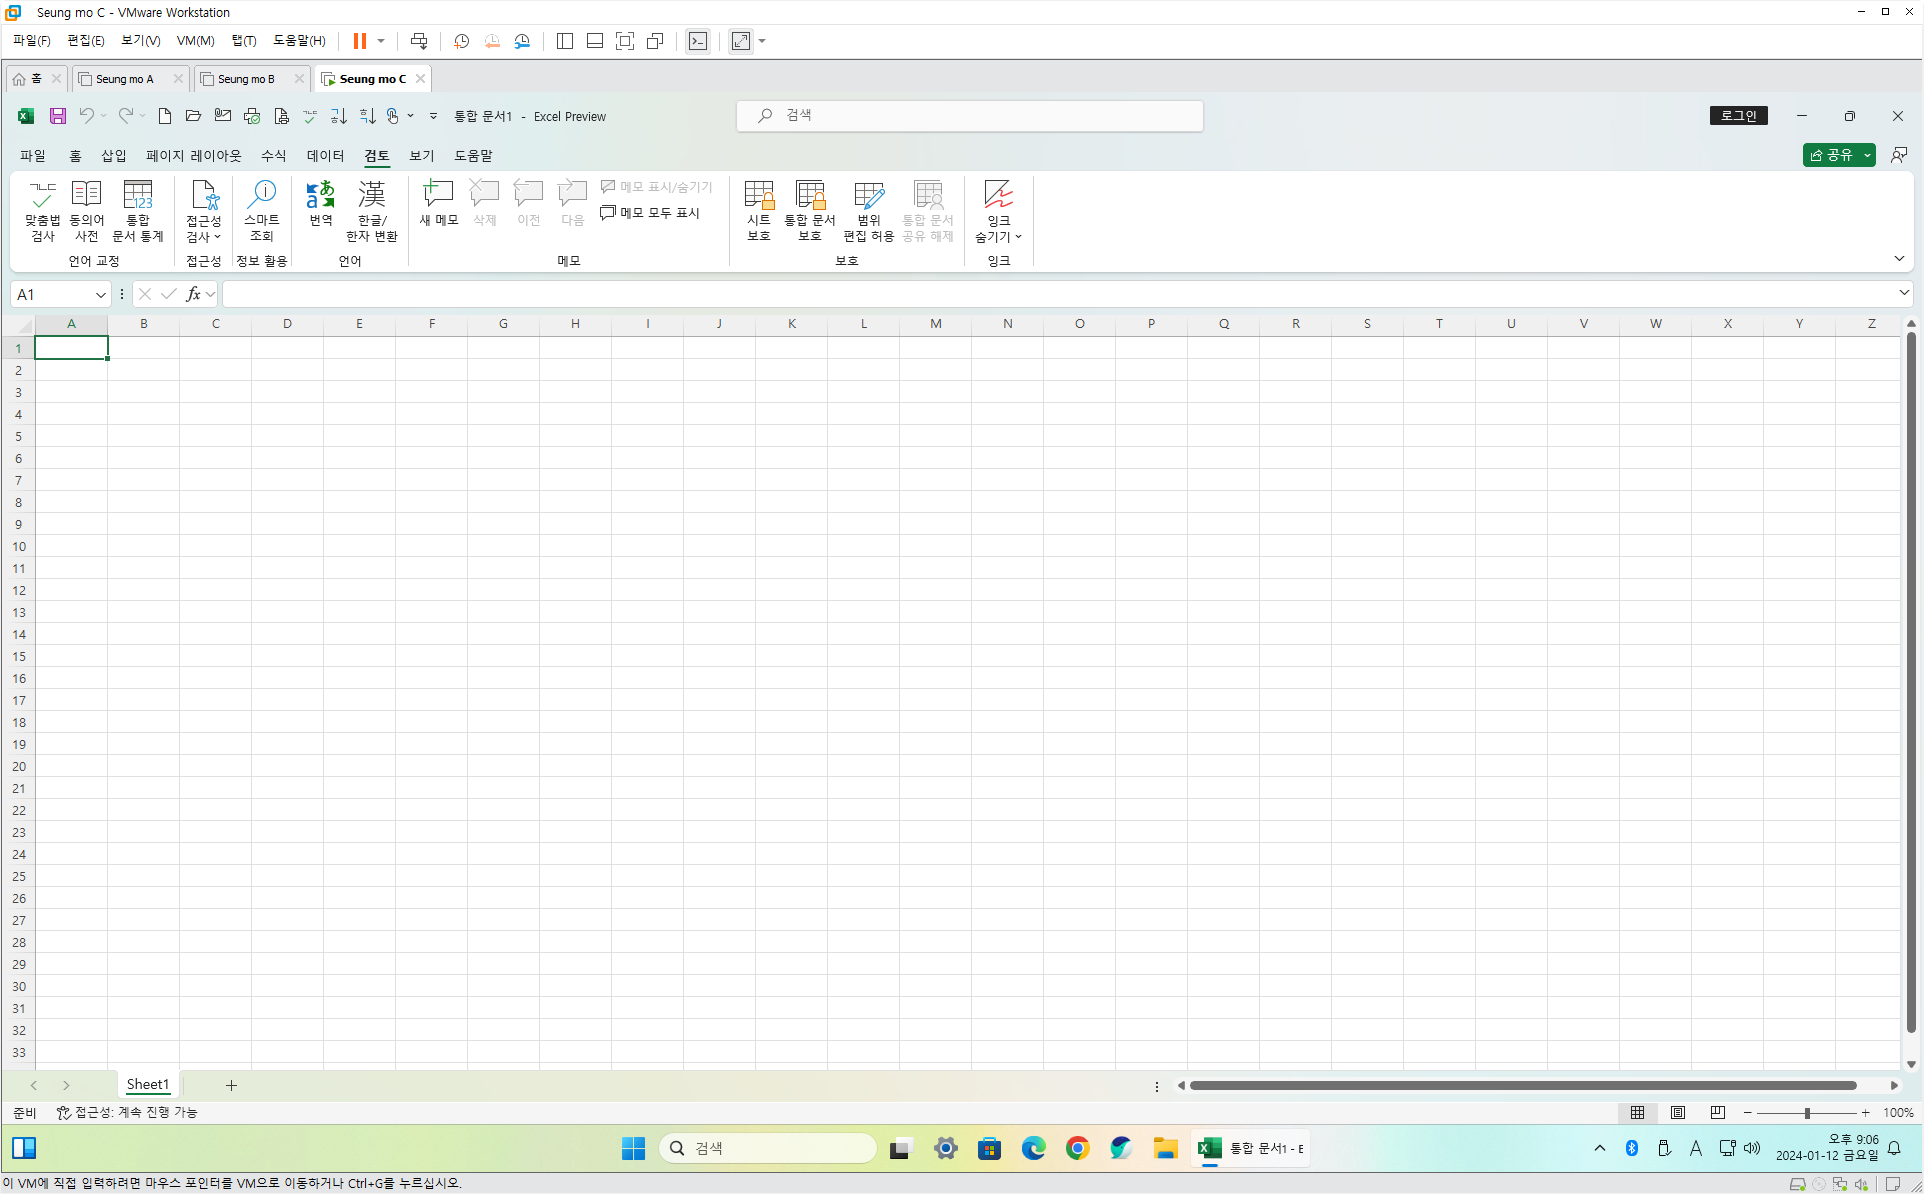This screenshot has height=1194, width=1924.
Task: Open the Formulas (수식) ribbon tab
Action: [x=273, y=156]
